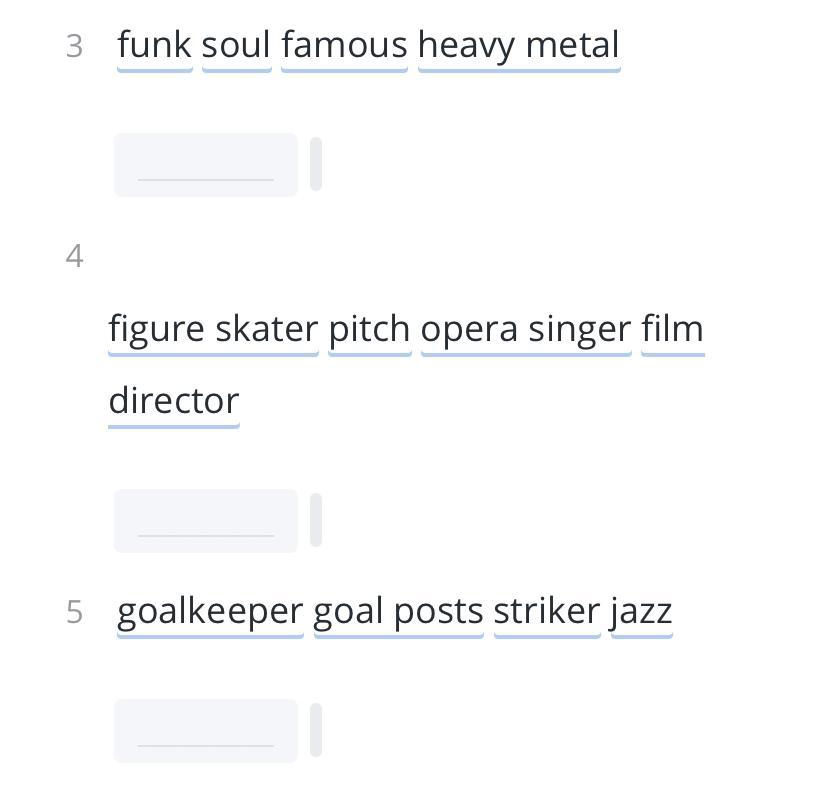
Task: Choose the word 'jazz'
Action: point(641,612)
